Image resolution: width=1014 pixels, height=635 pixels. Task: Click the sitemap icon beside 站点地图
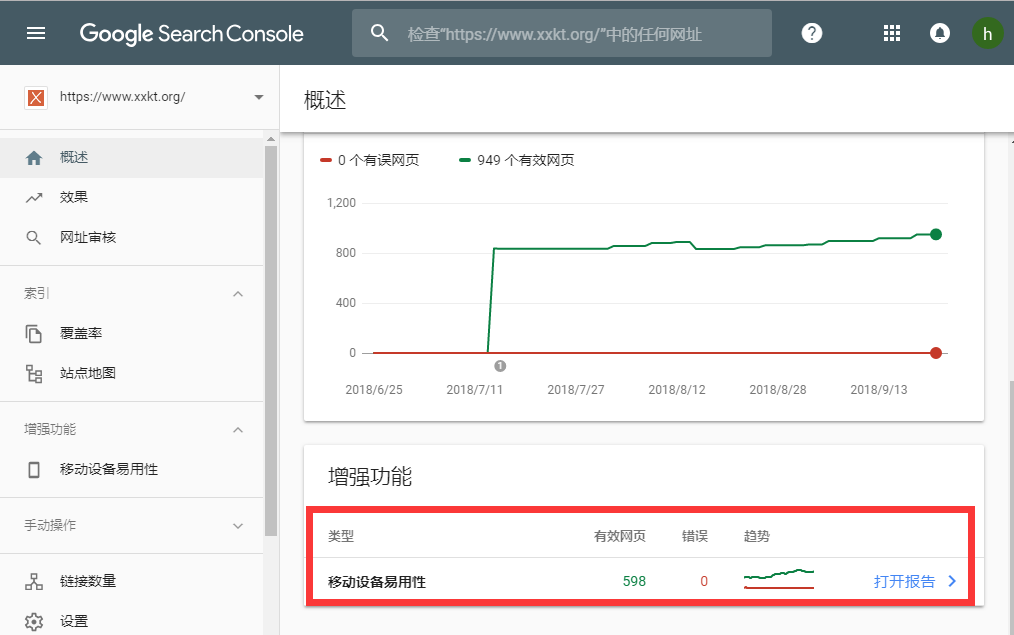tap(34, 374)
